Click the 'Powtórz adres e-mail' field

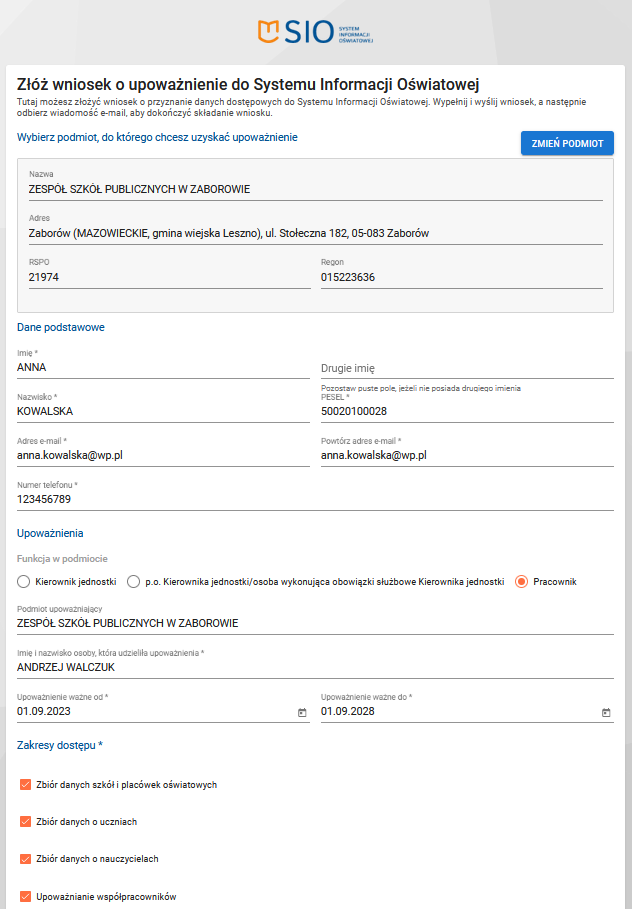(x=466, y=455)
